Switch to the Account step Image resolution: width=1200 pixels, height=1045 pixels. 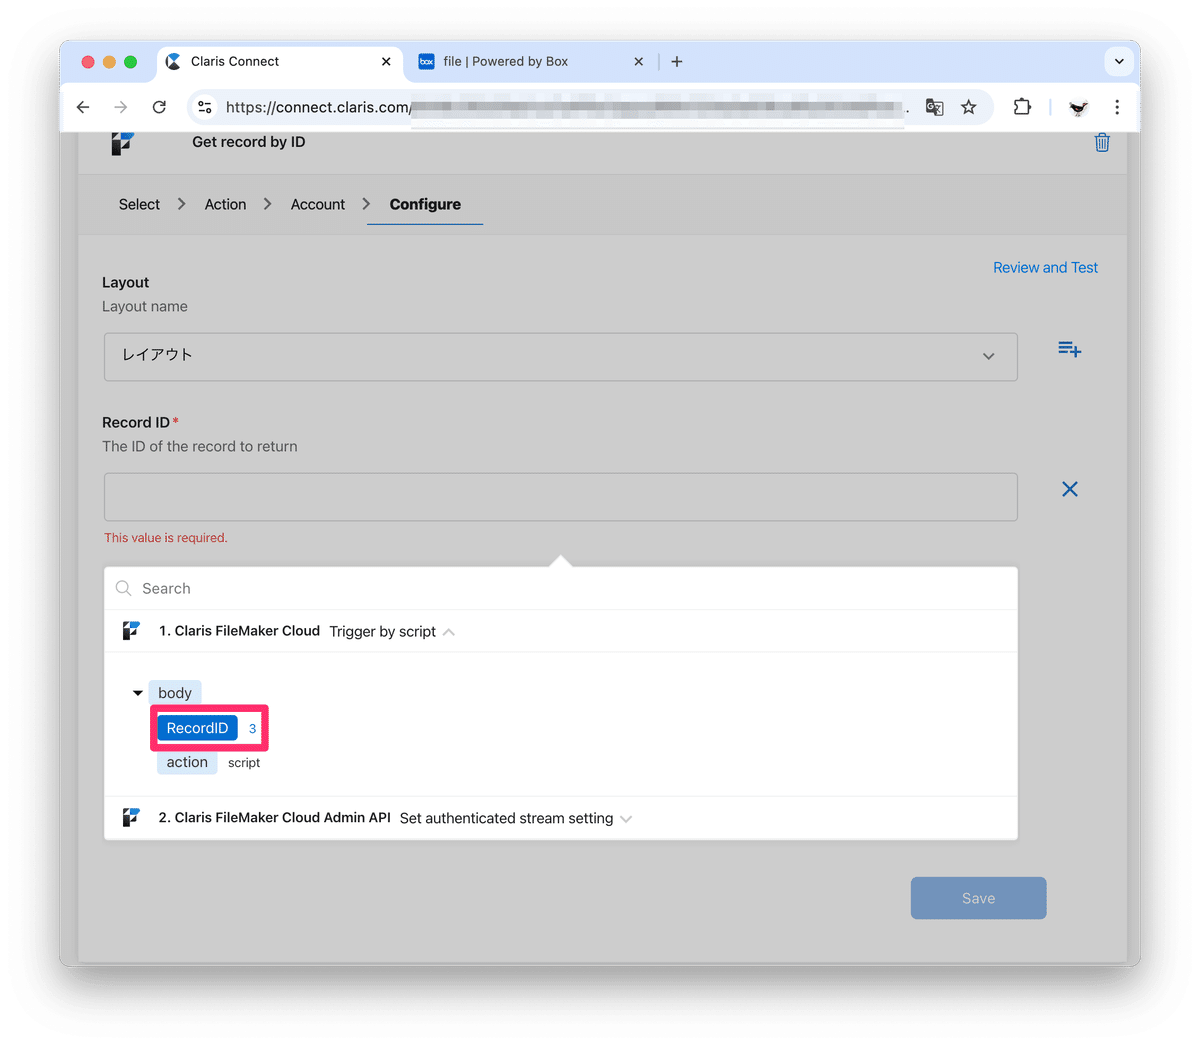point(317,204)
